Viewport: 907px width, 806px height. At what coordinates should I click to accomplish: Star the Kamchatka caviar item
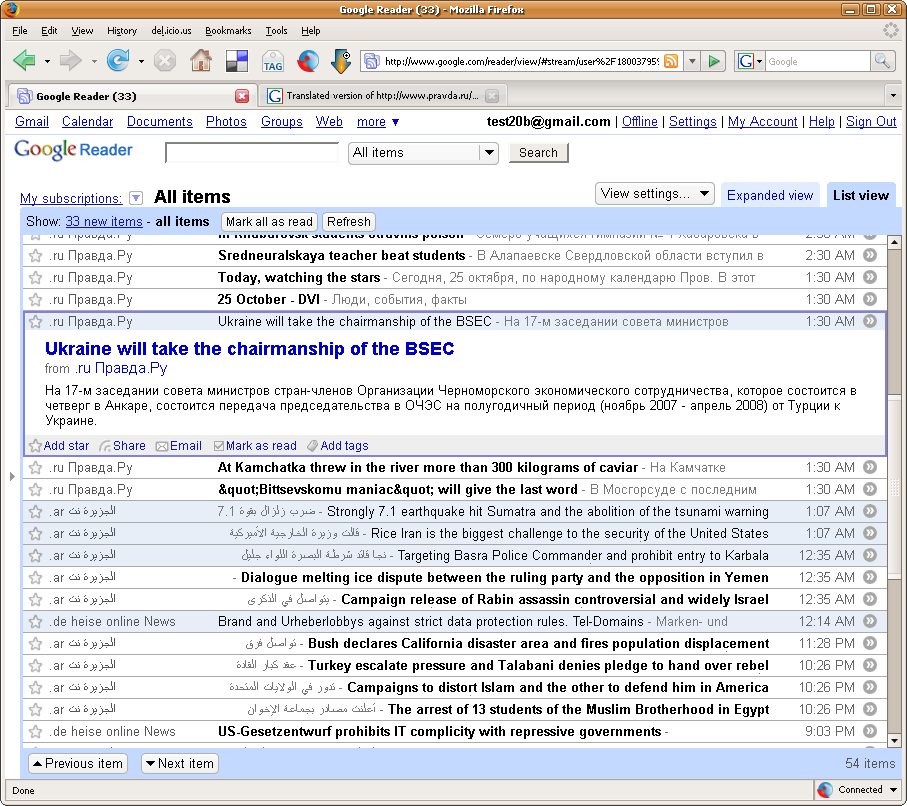tap(35, 467)
